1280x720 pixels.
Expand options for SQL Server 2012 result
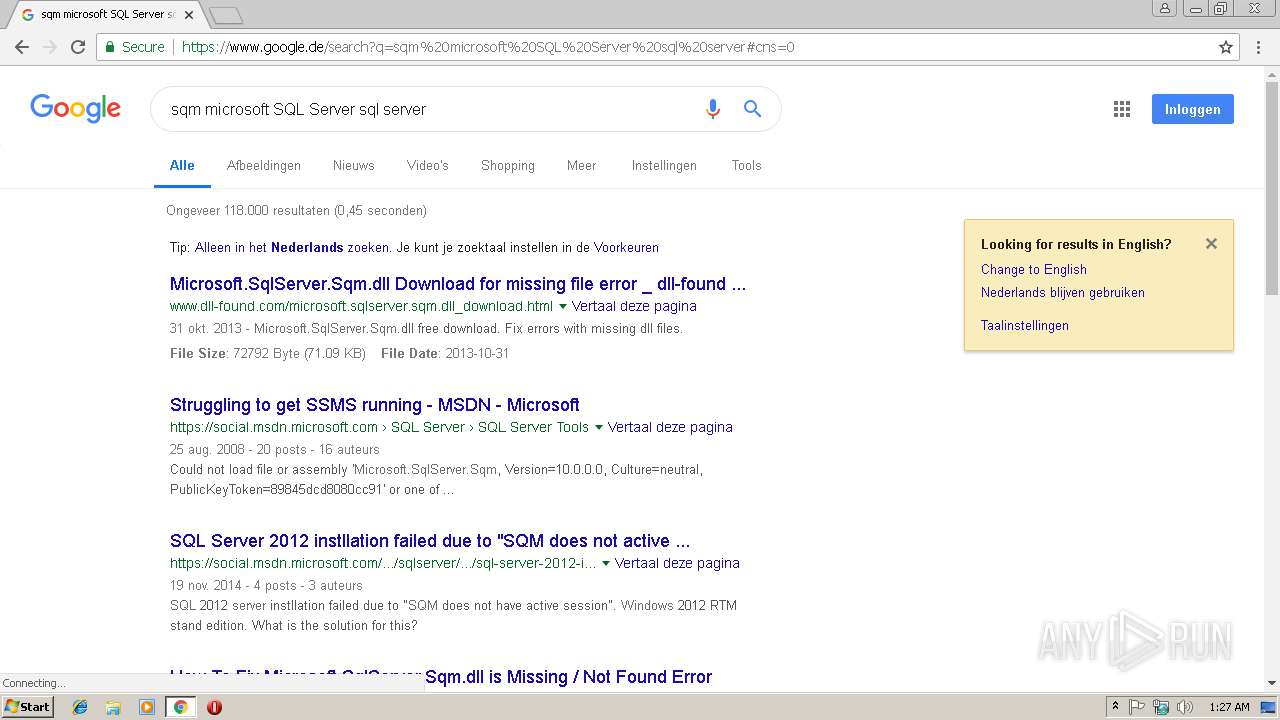click(x=605, y=564)
